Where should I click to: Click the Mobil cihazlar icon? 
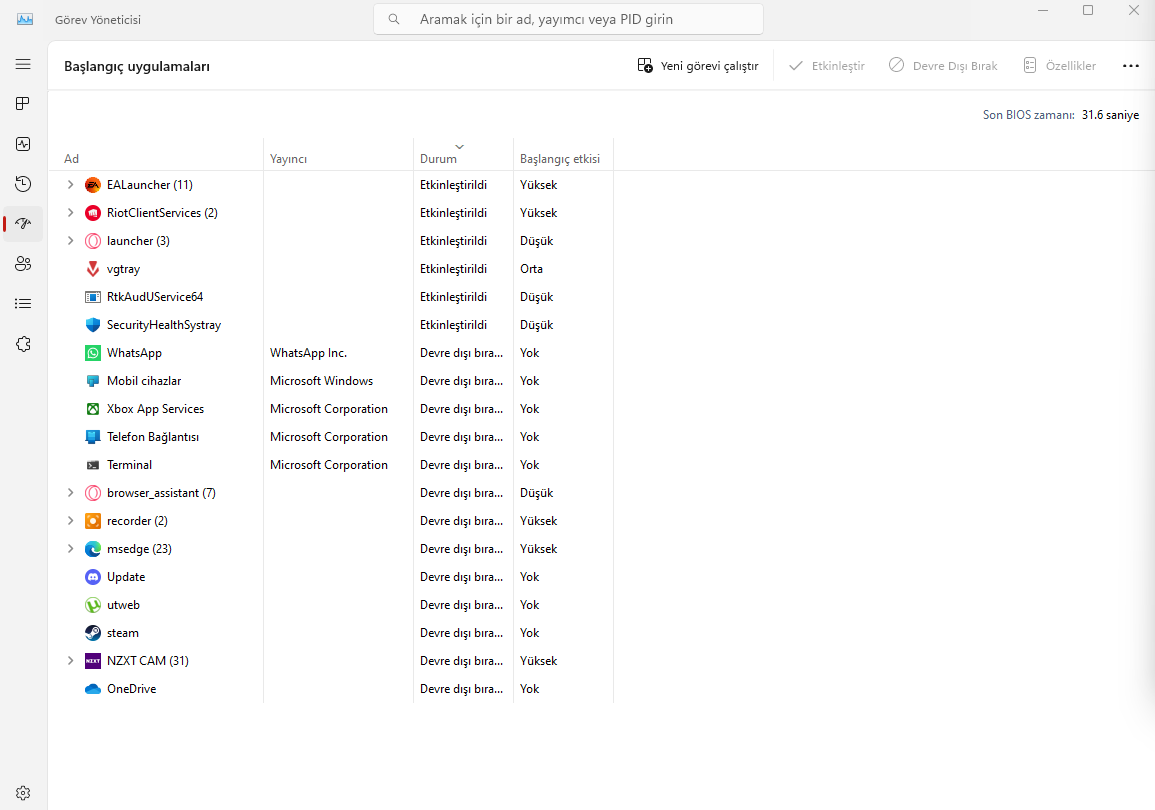click(93, 381)
